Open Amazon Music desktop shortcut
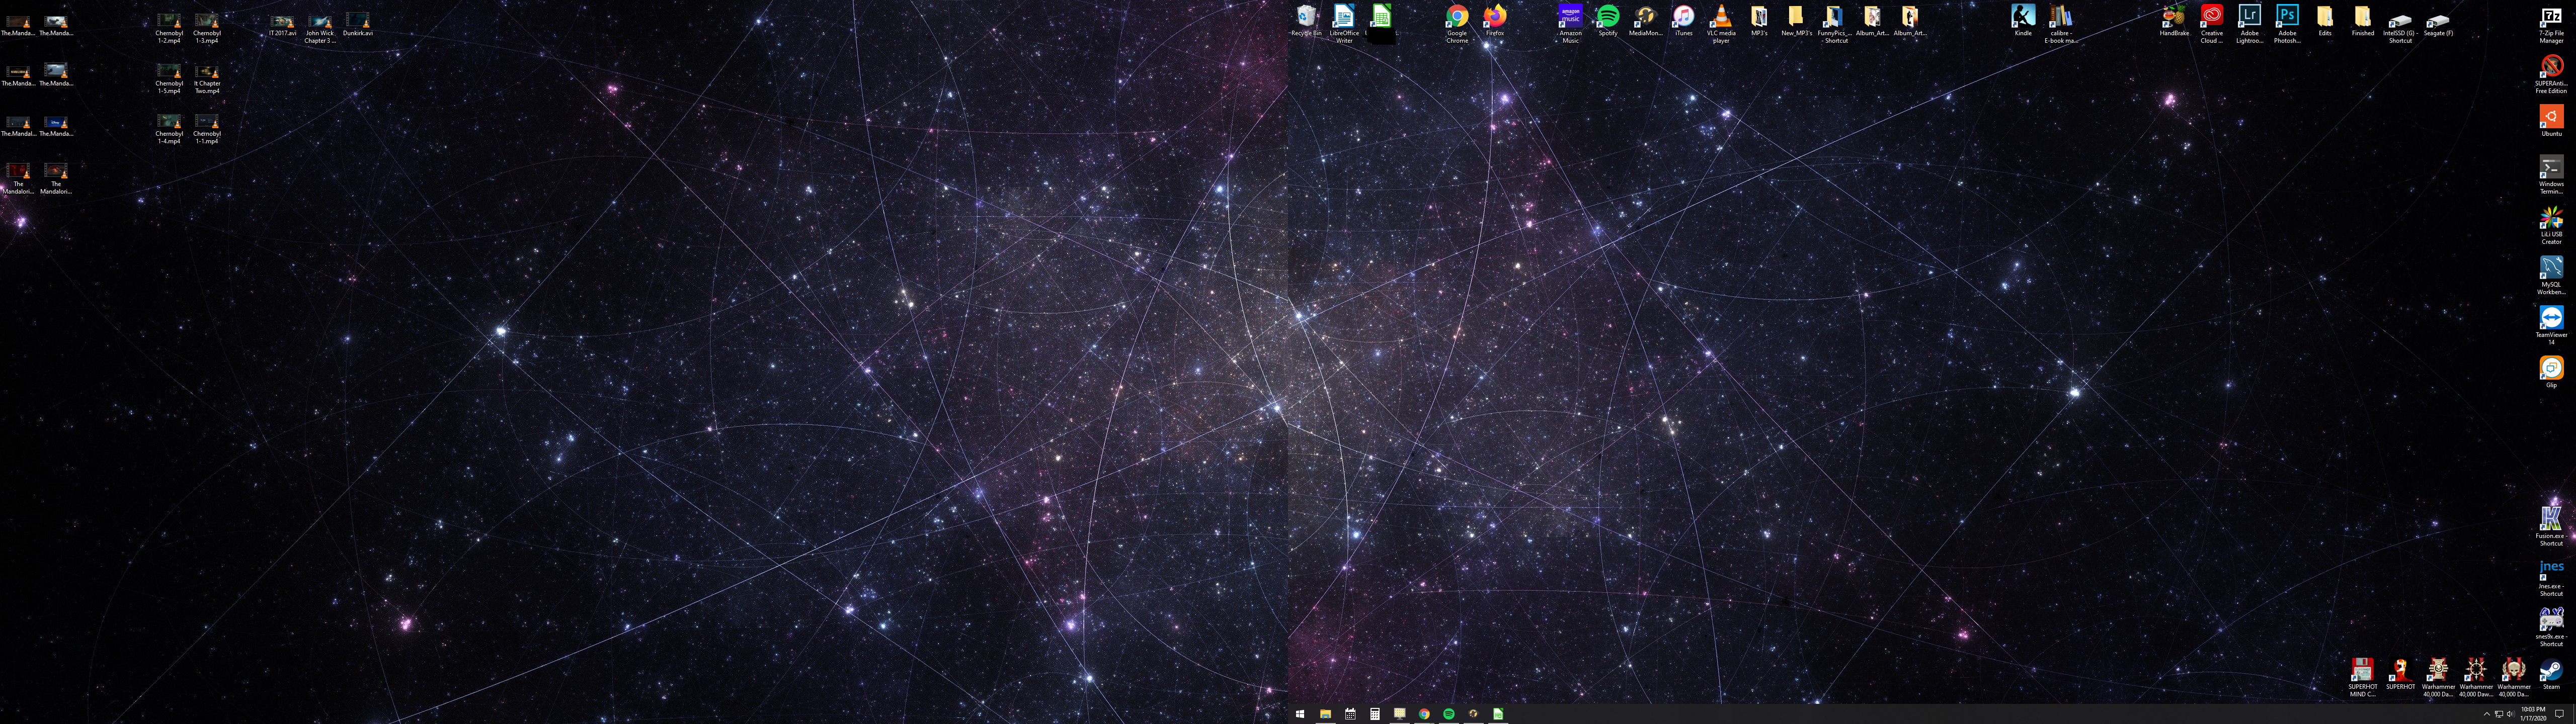This screenshot has width=2576, height=724. (1571, 24)
